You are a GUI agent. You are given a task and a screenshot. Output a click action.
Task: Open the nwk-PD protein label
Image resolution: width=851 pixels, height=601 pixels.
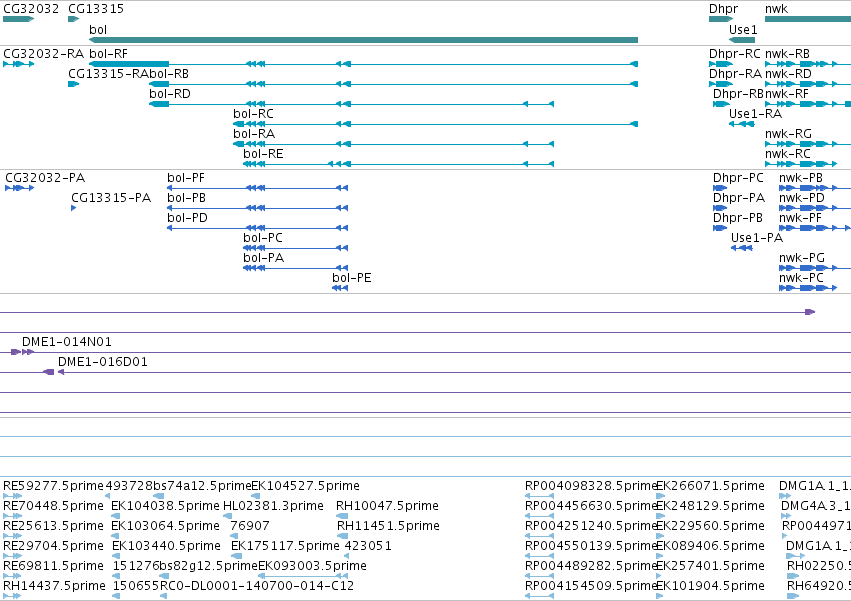(x=802, y=198)
